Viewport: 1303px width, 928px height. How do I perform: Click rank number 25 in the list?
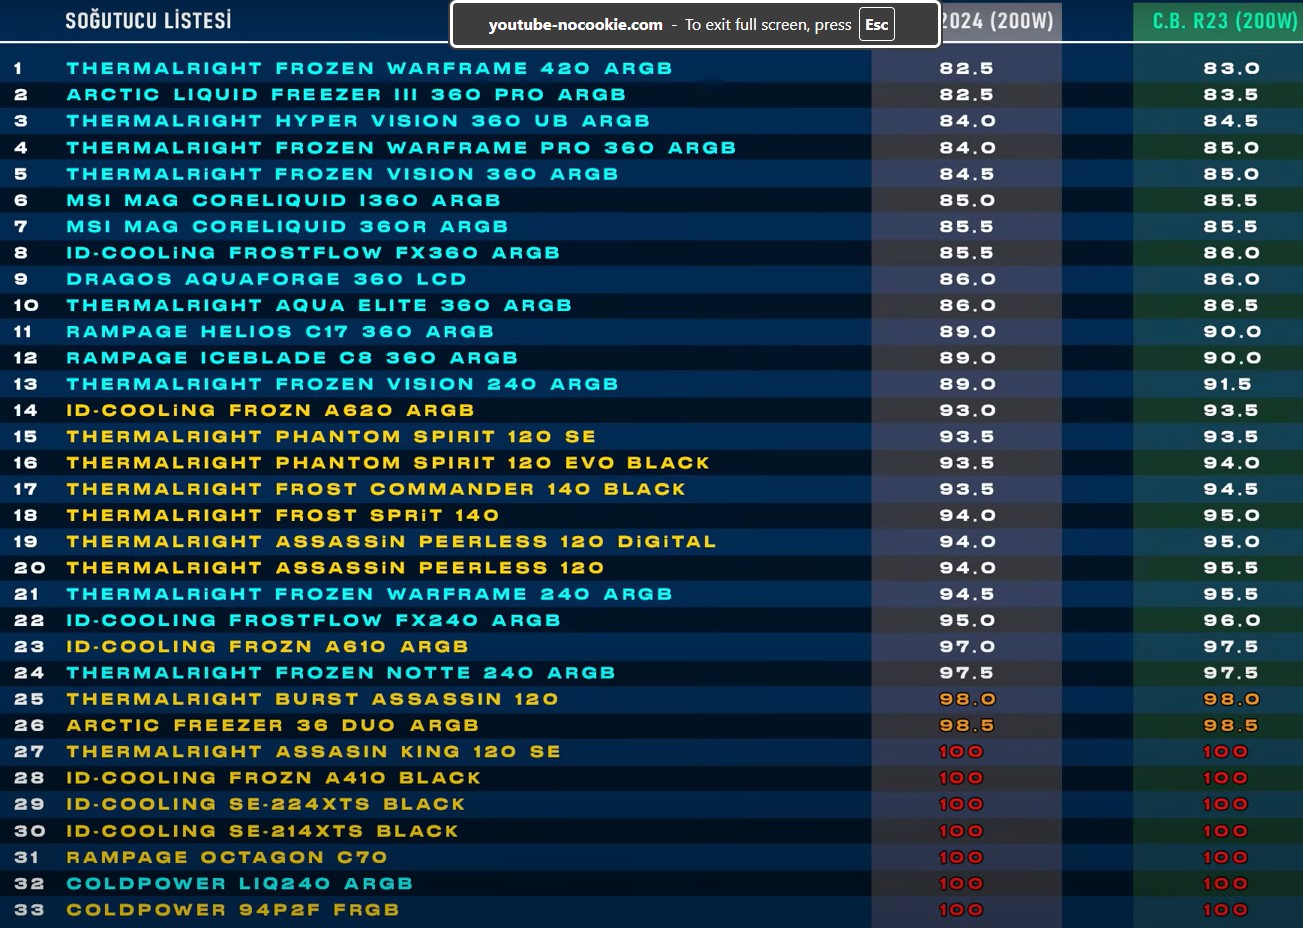pos(30,699)
